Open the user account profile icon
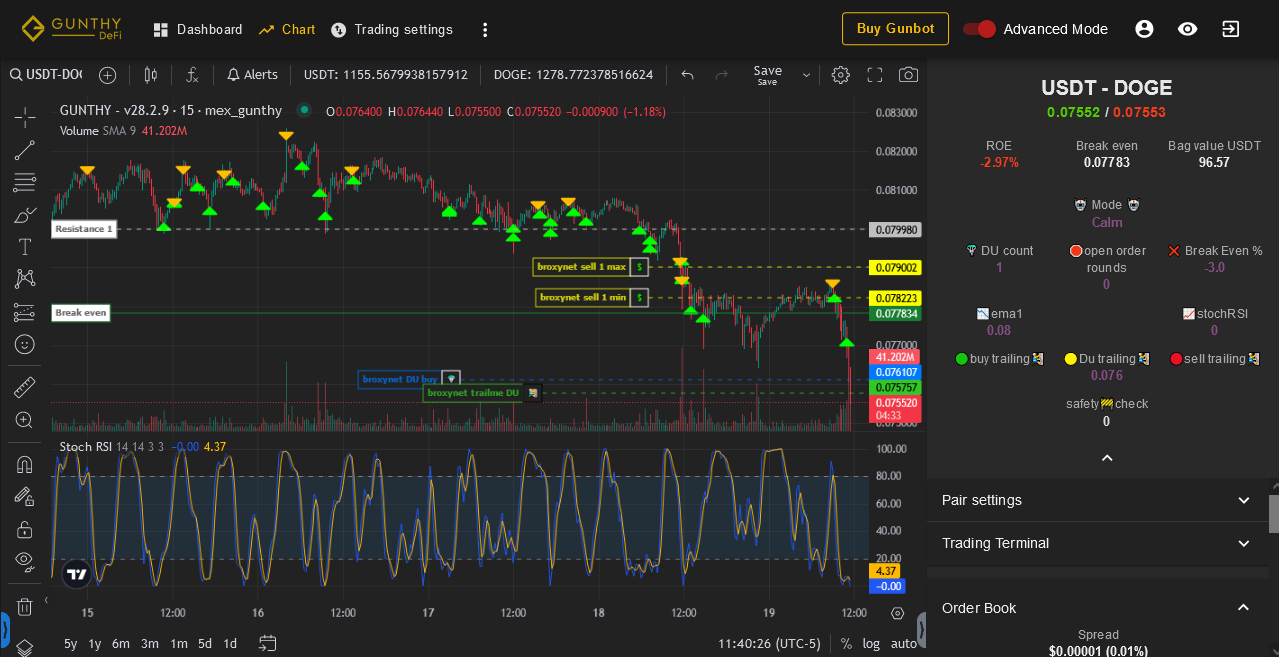This screenshot has width=1279, height=657. 1145,29
